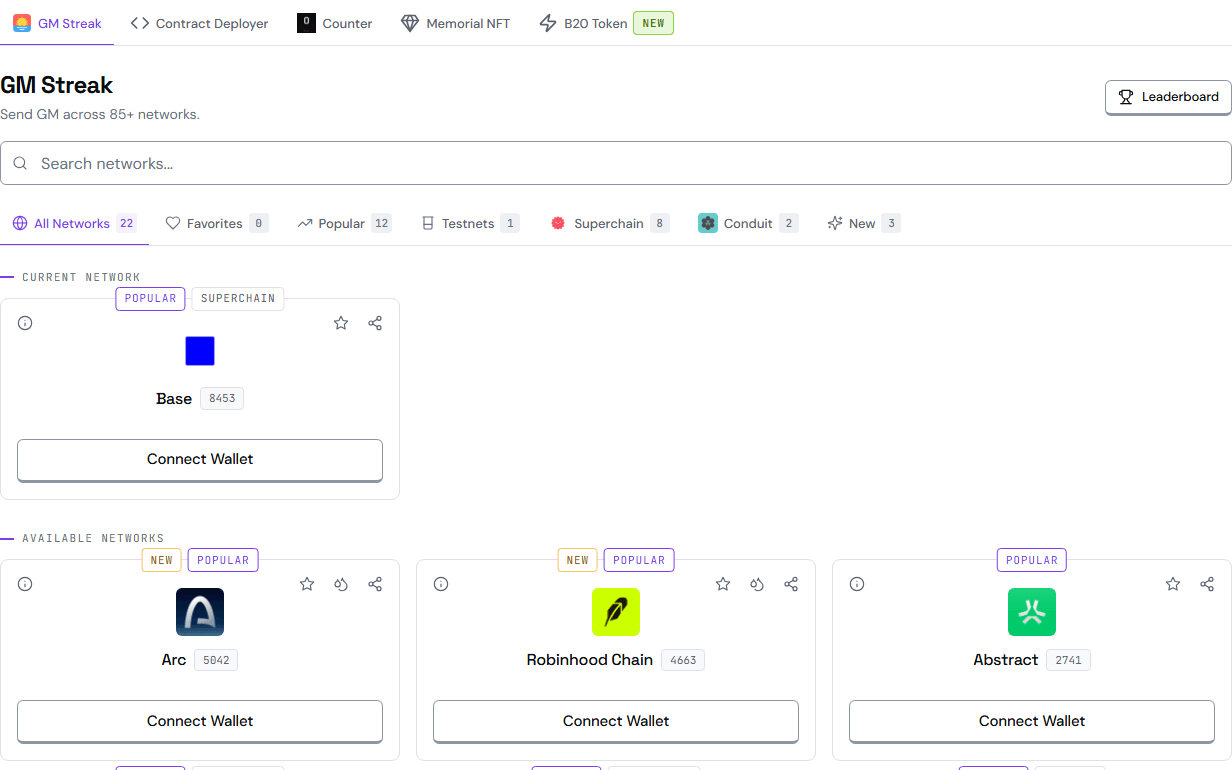Select the All Networks filter
Screen dimensions: 1232x770
point(74,223)
